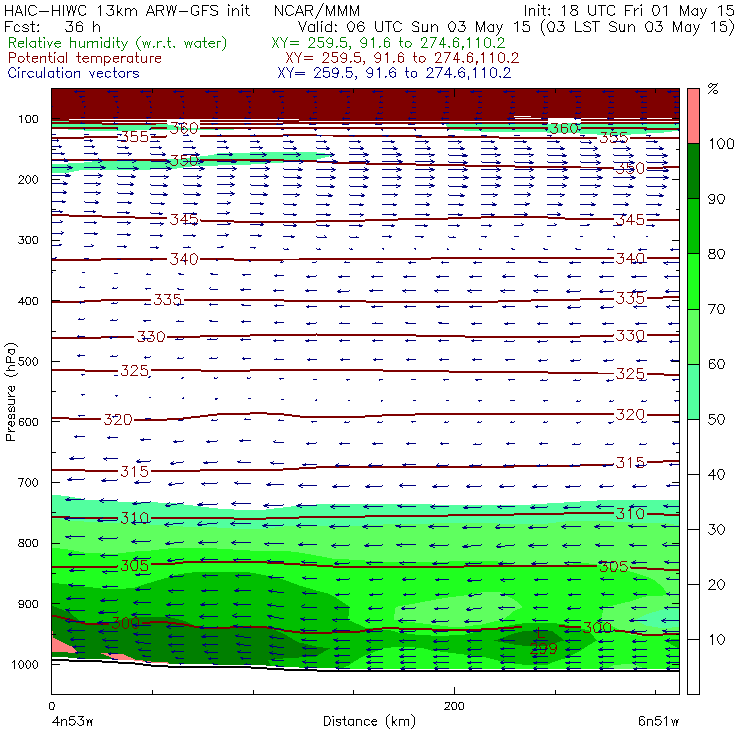Select the 70–80% bright green colorbar segment
This screenshot has height=740, width=740.
click(693, 281)
